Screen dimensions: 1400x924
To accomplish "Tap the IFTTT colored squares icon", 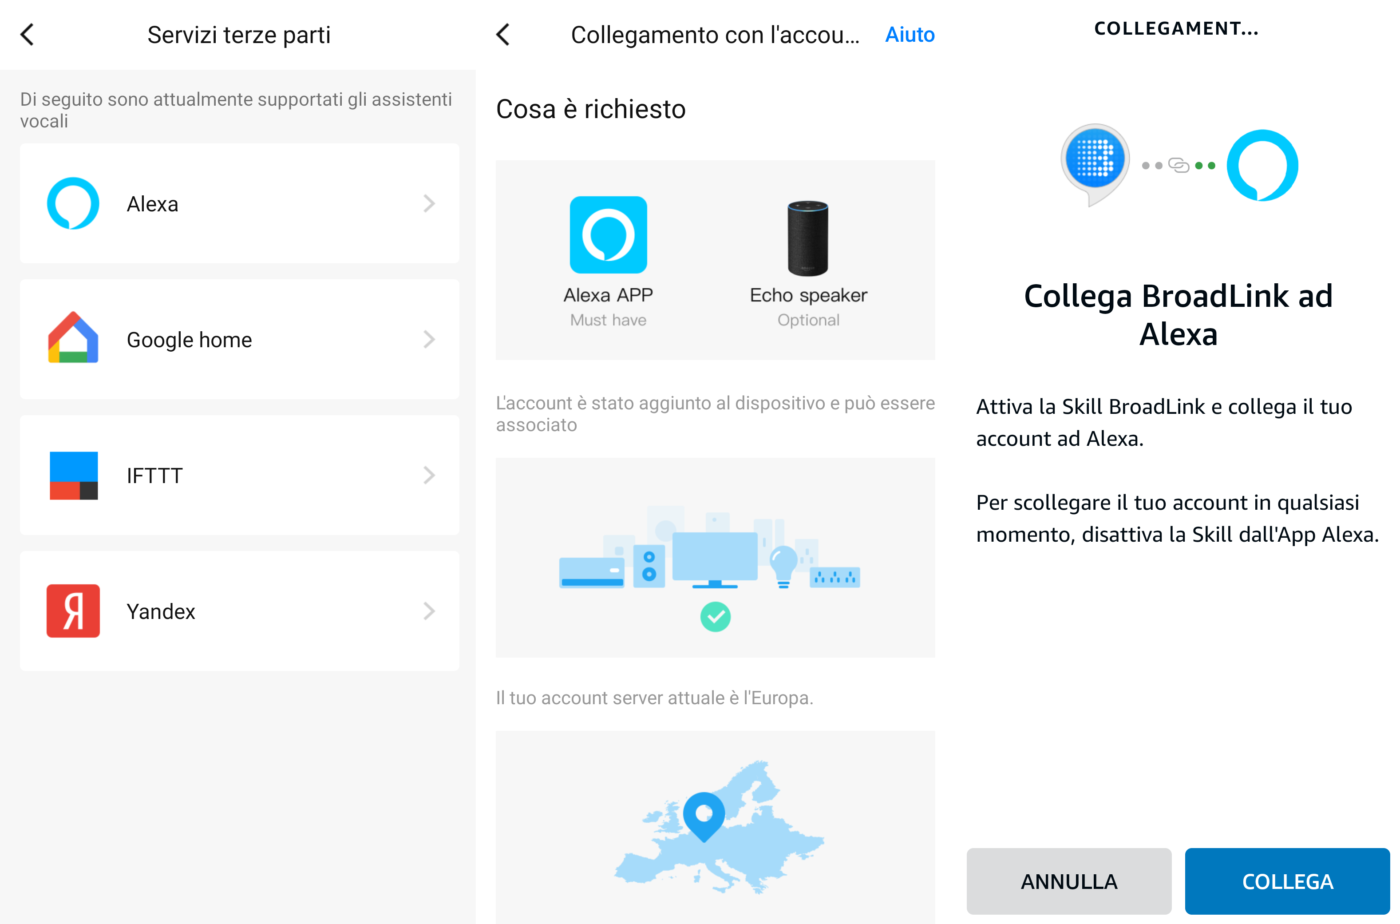I will pos(73,475).
